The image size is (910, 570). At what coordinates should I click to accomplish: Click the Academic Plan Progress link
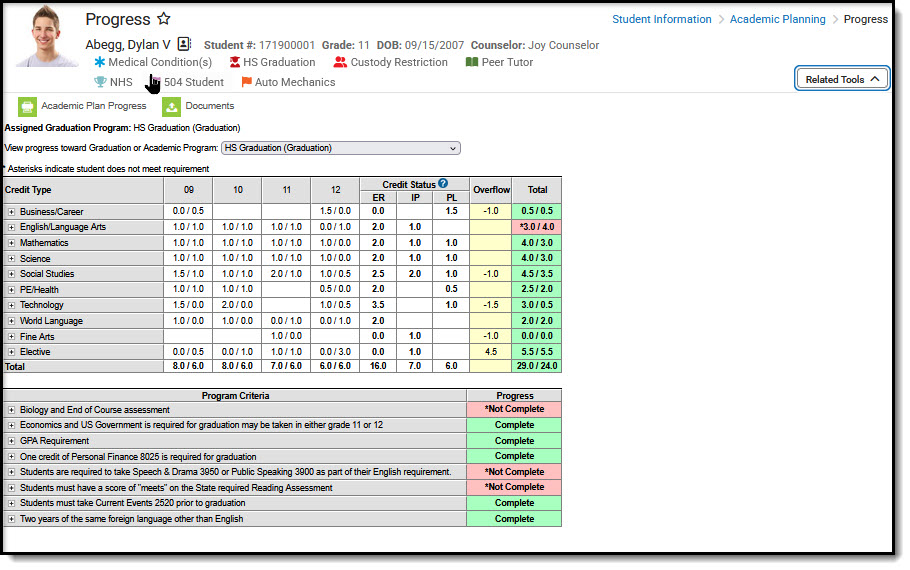(x=93, y=106)
